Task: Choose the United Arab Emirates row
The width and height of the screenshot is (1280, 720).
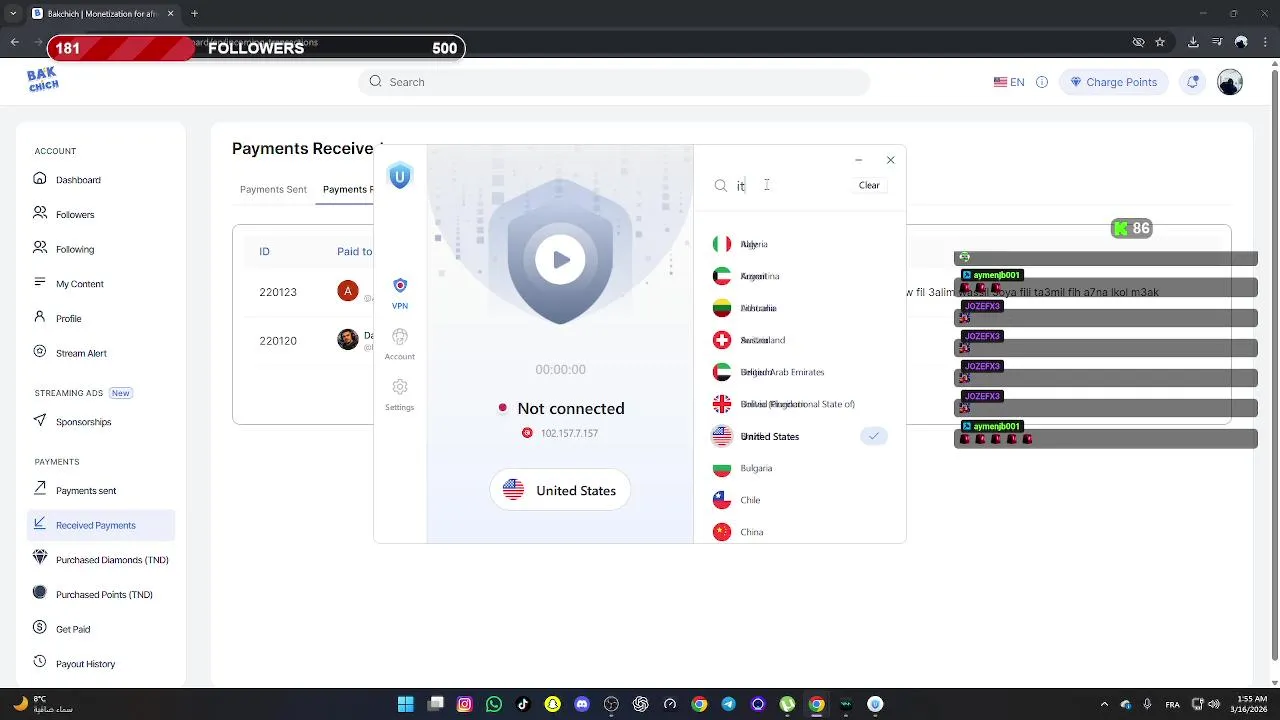Action: point(799,372)
